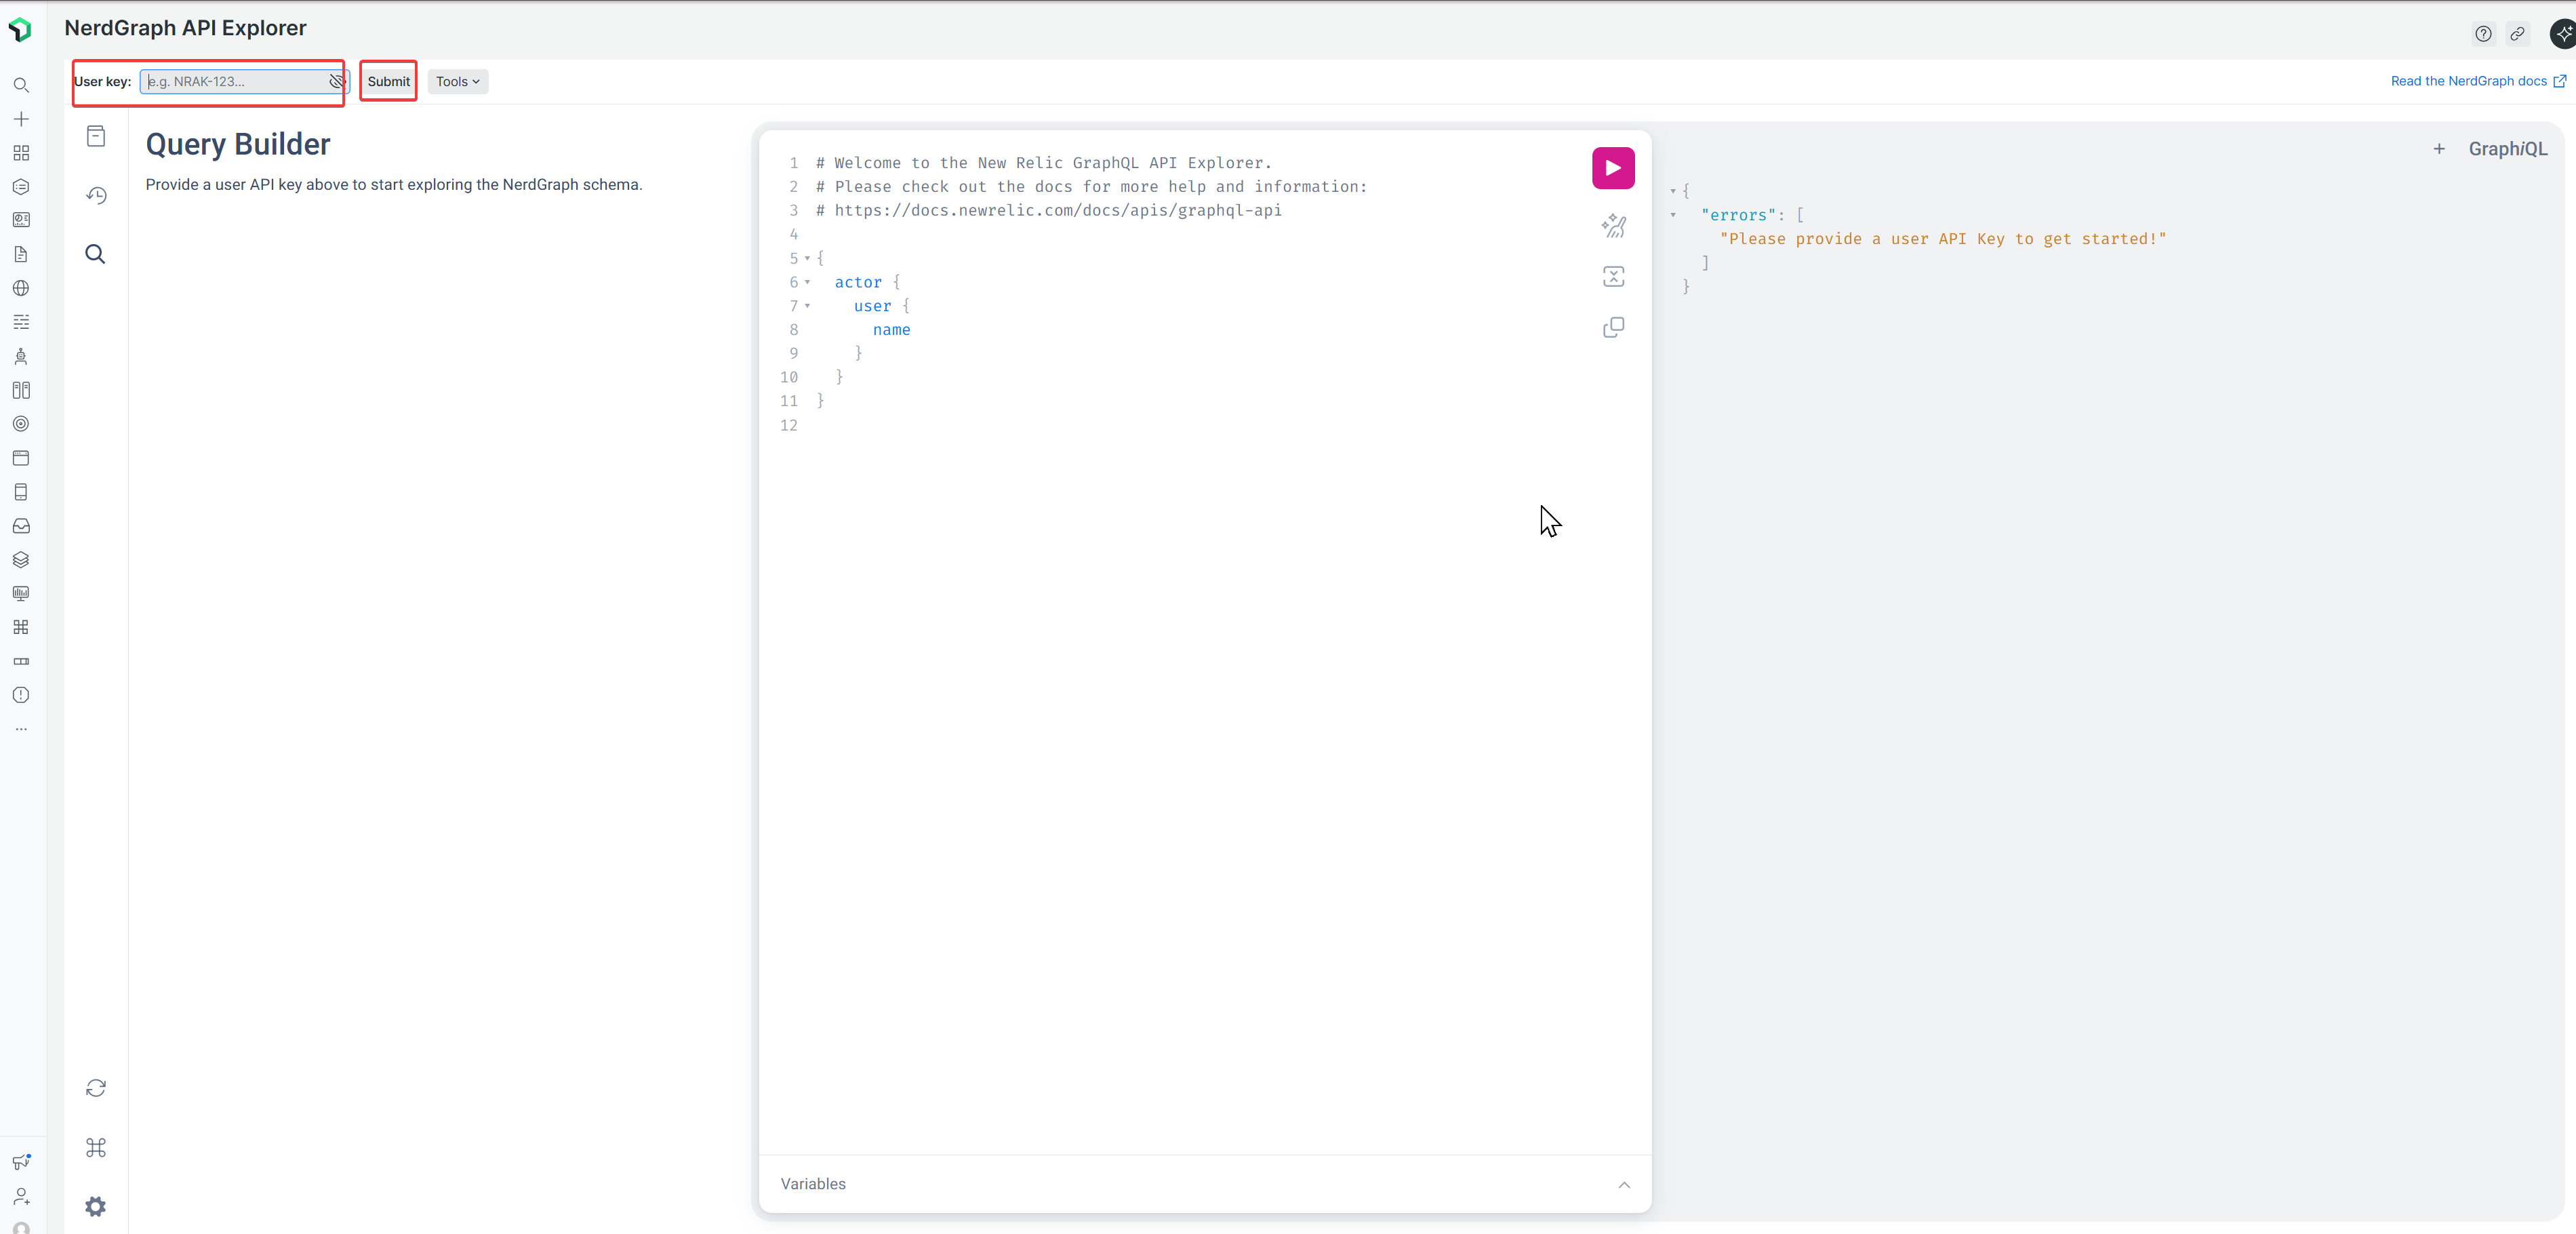
Task: Open the Tools dropdown menu
Action: point(457,82)
